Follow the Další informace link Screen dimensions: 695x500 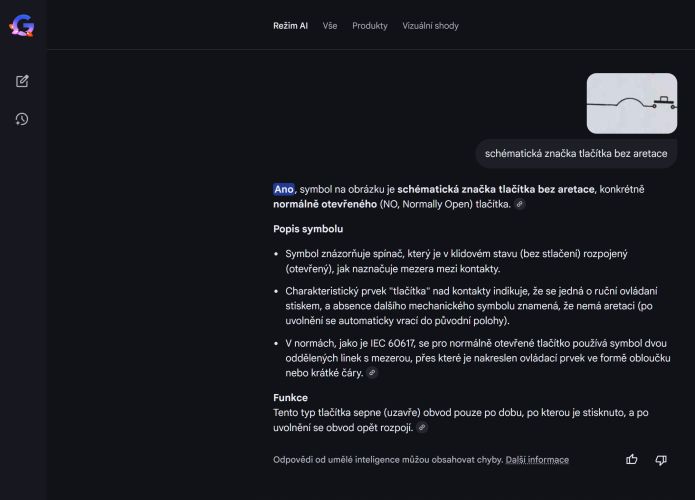[537, 460]
